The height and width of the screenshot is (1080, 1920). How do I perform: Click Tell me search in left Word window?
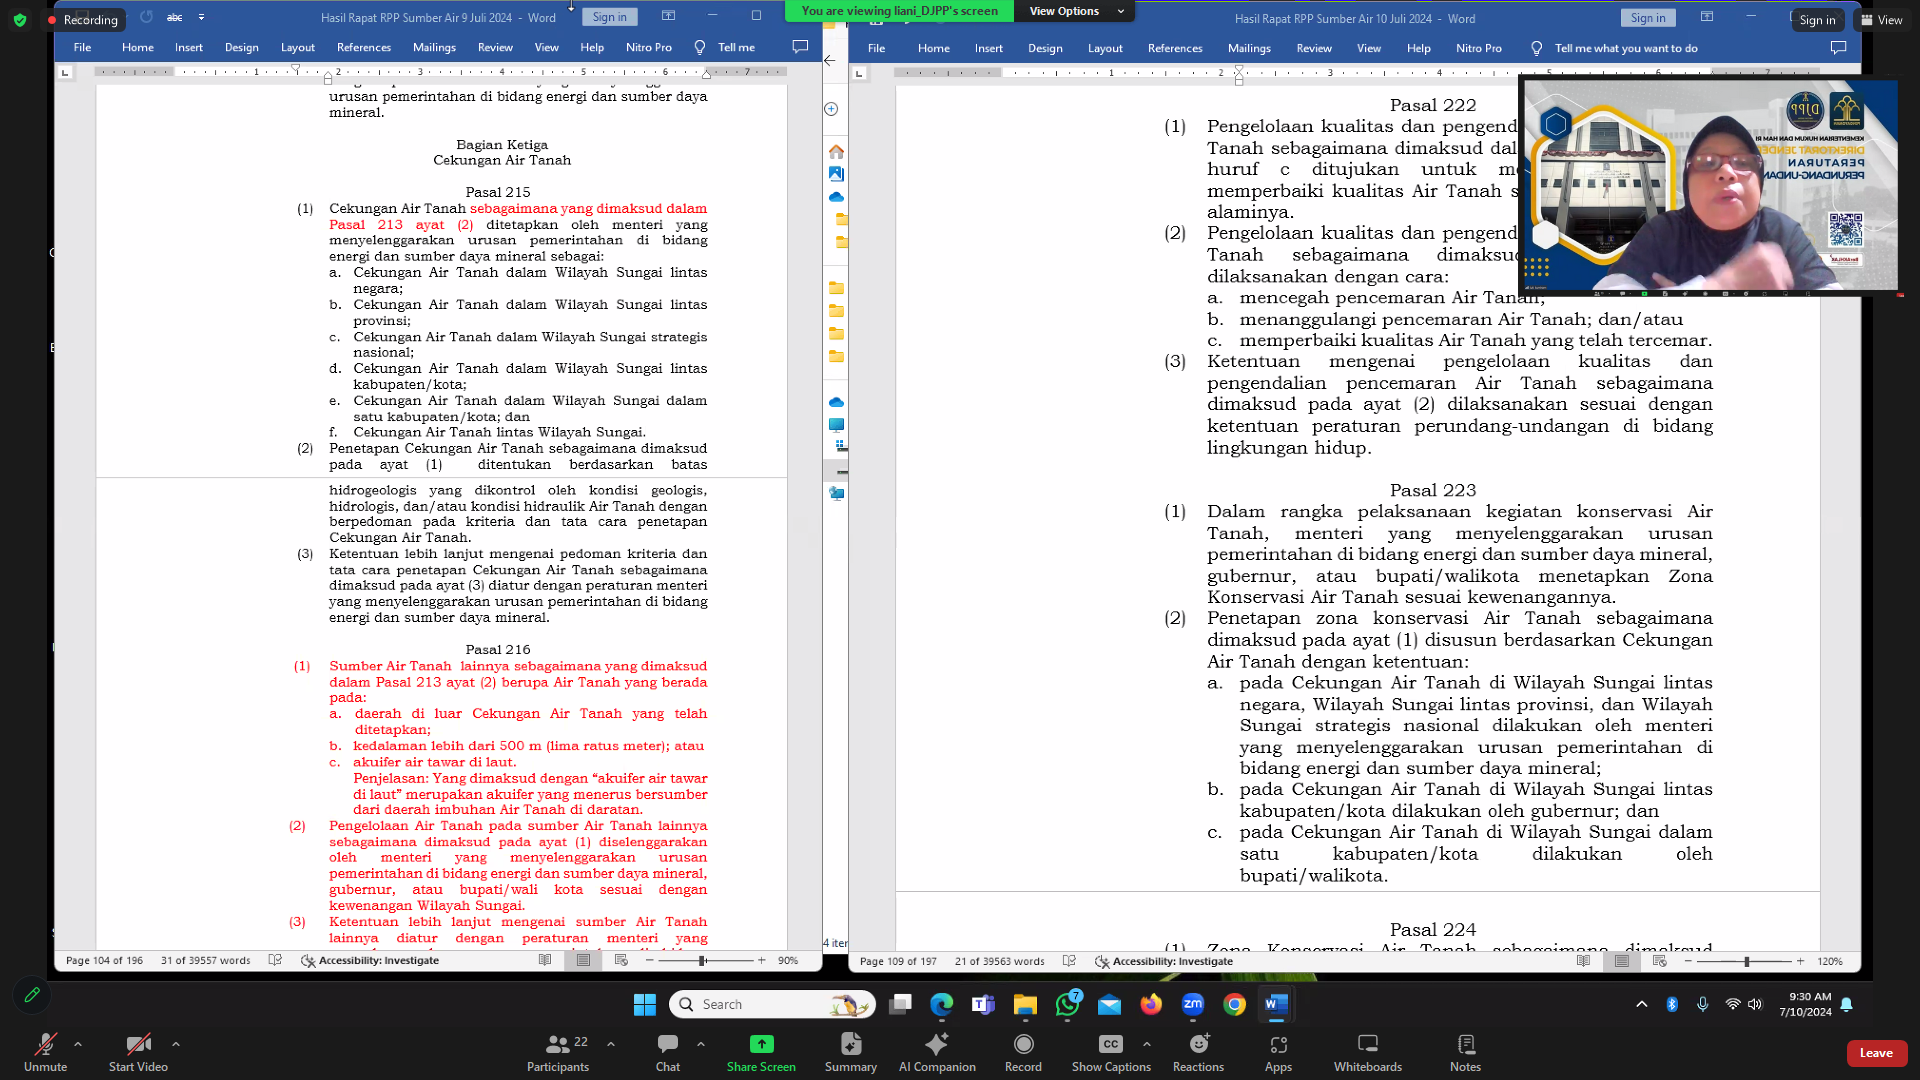[726, 47]
